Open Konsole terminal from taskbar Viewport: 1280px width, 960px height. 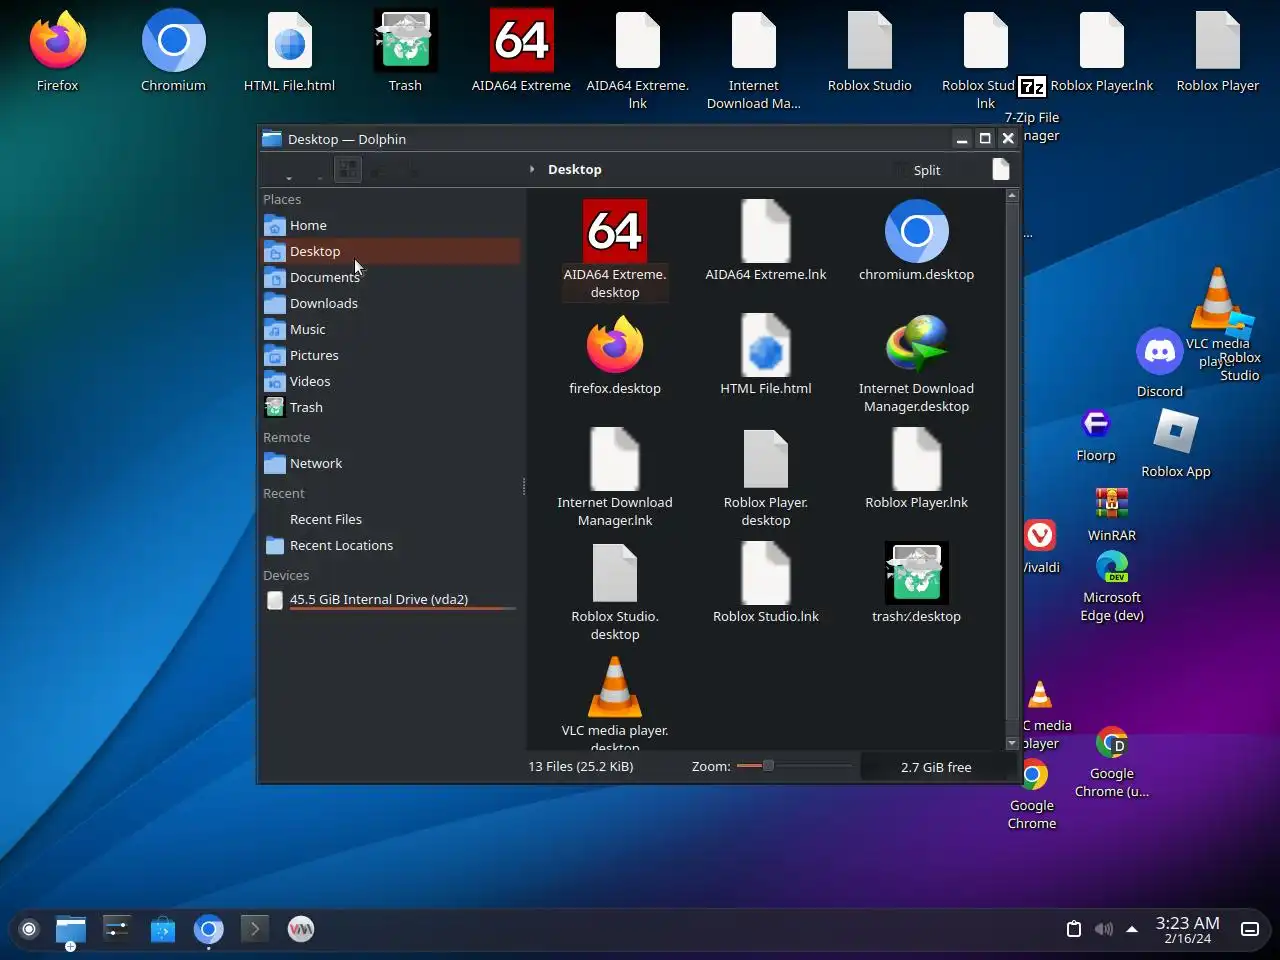[x=255, y=929]
